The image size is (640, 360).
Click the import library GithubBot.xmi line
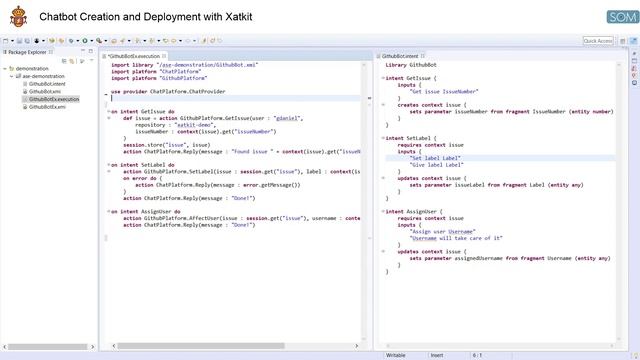point(184,65)
